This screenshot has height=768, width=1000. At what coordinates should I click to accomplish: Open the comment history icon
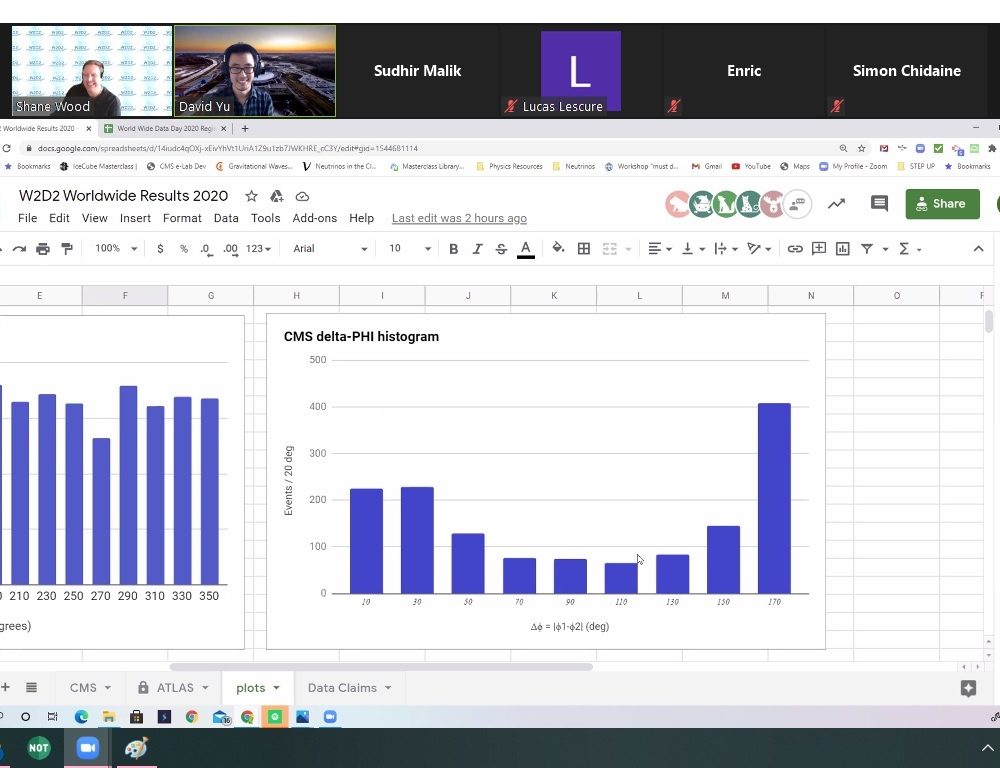[x=879, y=203]
